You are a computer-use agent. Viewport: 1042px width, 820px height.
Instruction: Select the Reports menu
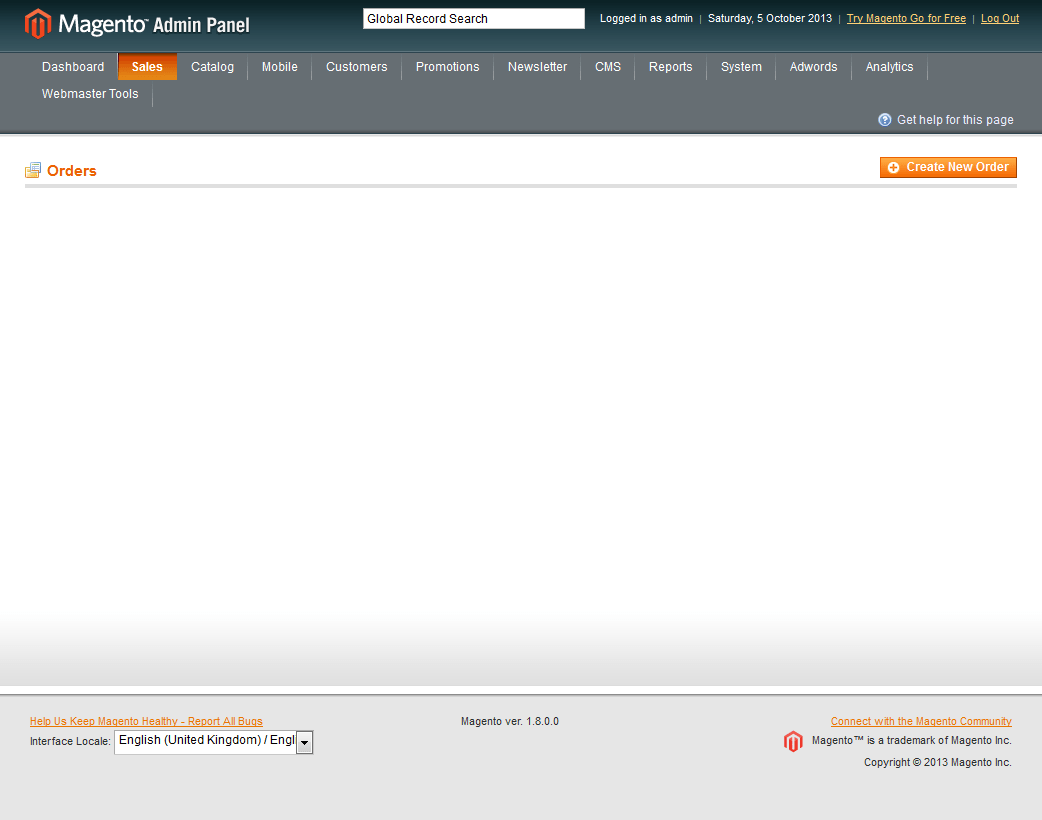click(x=670, y=67)
